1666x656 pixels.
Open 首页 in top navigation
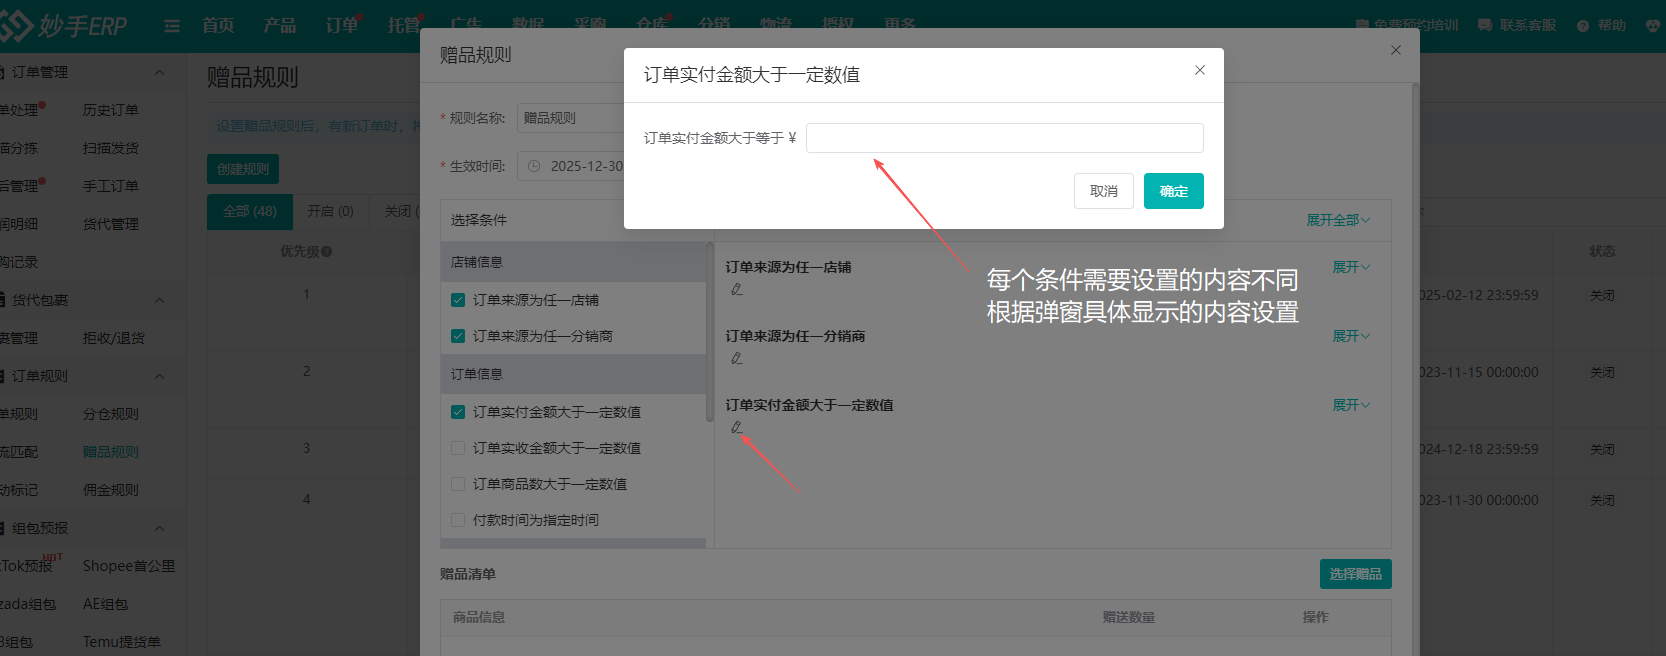pos(218,25)
